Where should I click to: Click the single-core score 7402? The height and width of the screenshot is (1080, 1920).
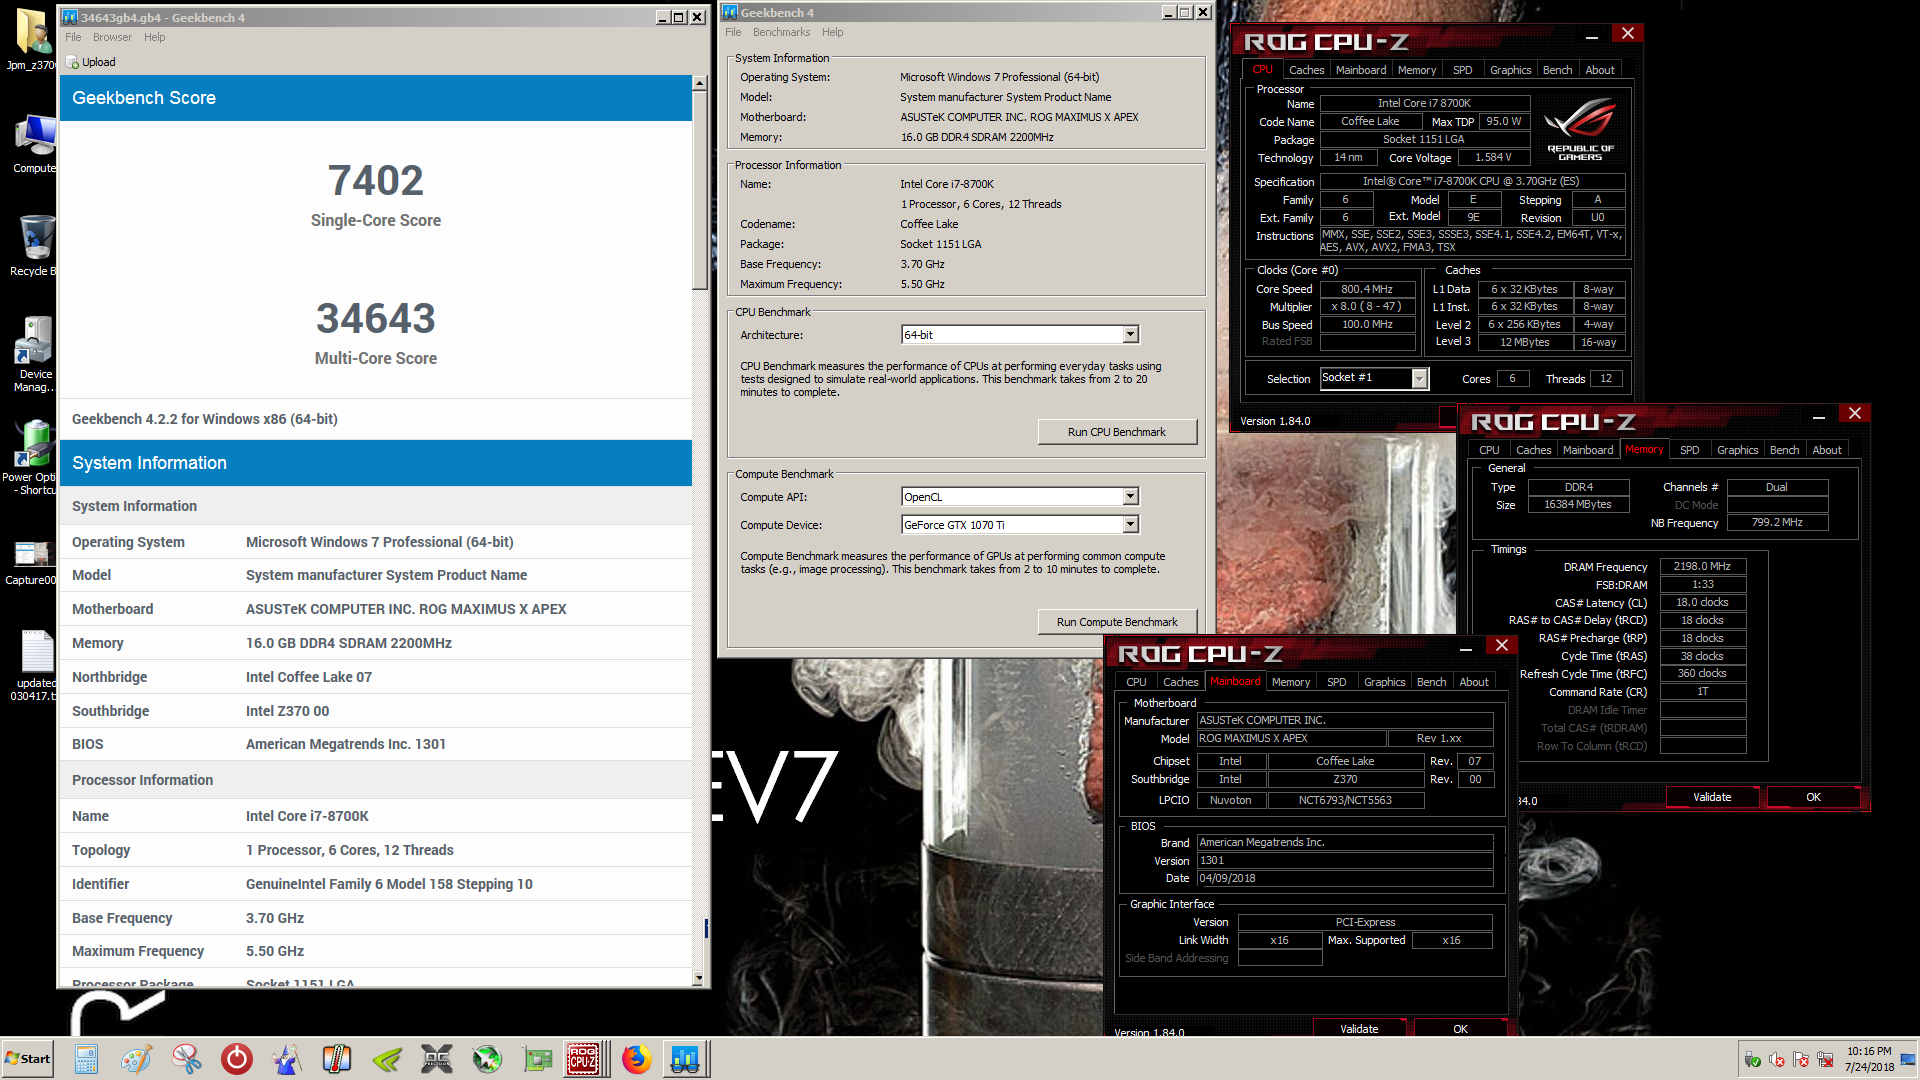point(376,181)
